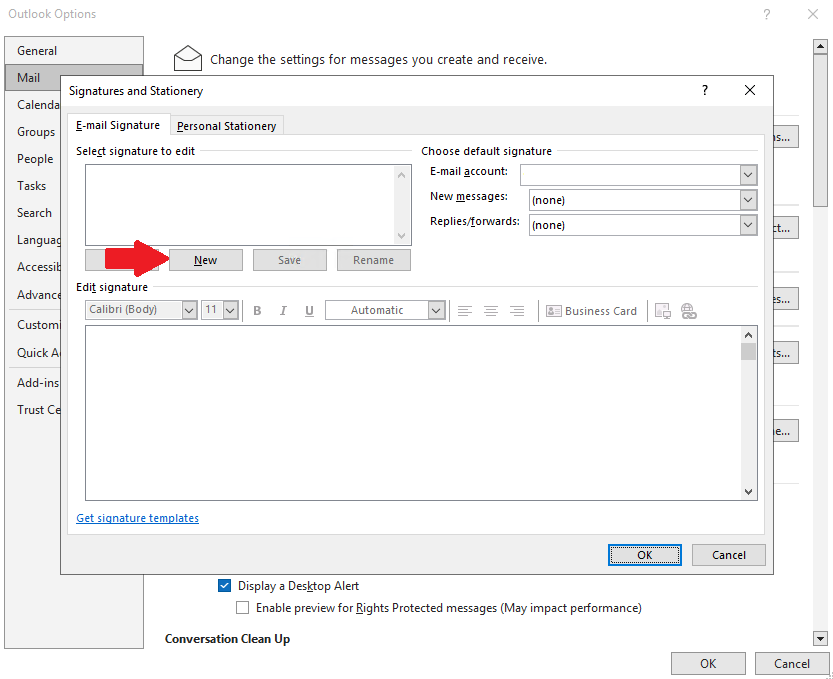Click Cancel in the Outlook Options window
The image size is (833, 679).
pyautogui.click(x=792, y=664)
